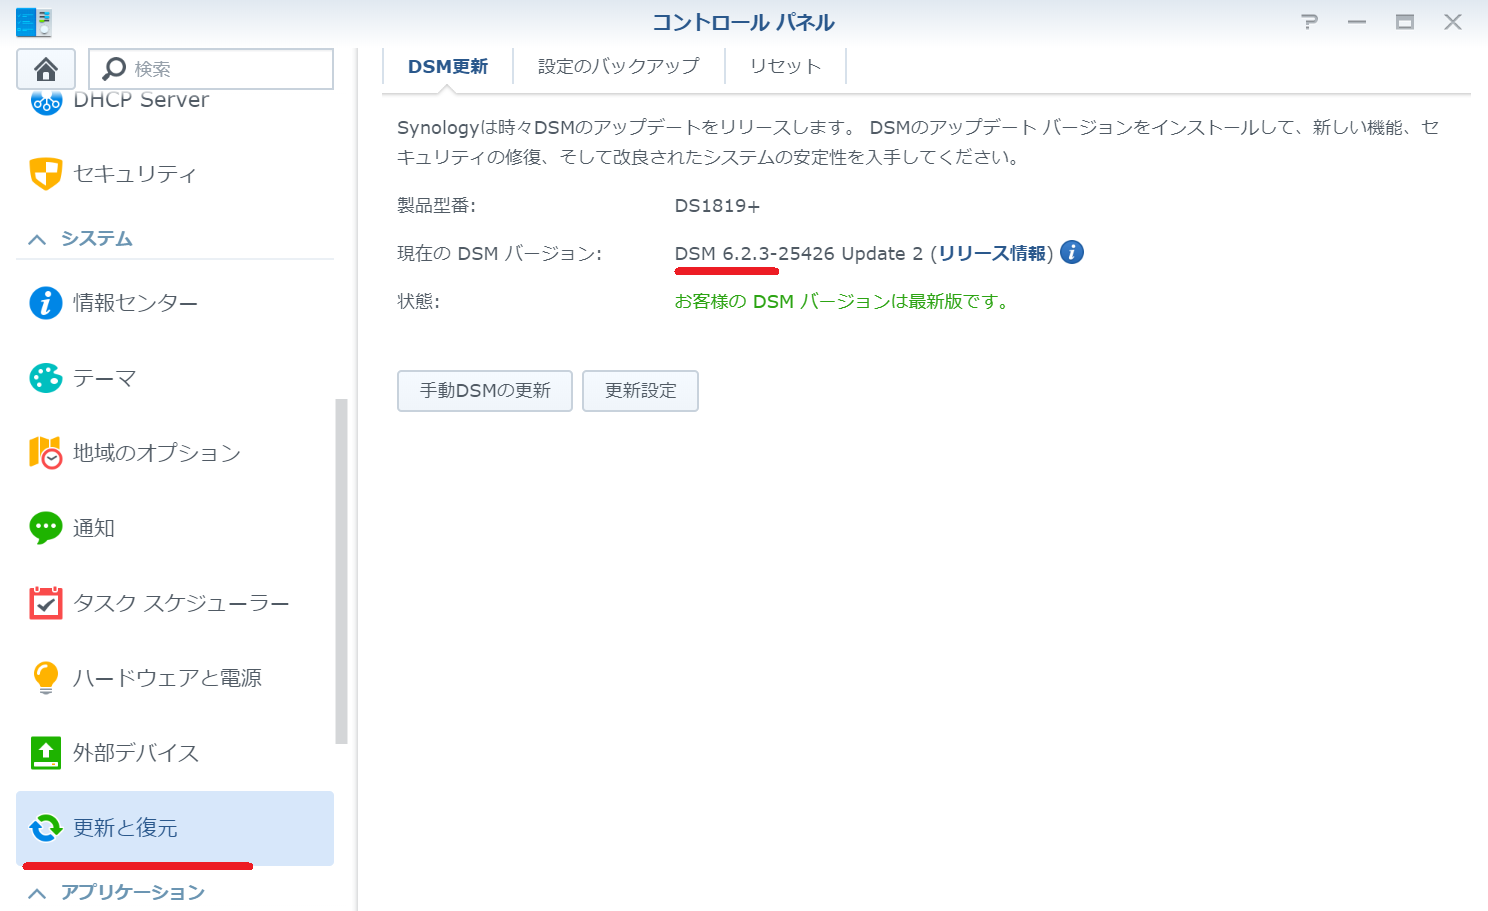Click the 状態: label
This screenshot has height=911, width=1488.
[x=418, y=302]
